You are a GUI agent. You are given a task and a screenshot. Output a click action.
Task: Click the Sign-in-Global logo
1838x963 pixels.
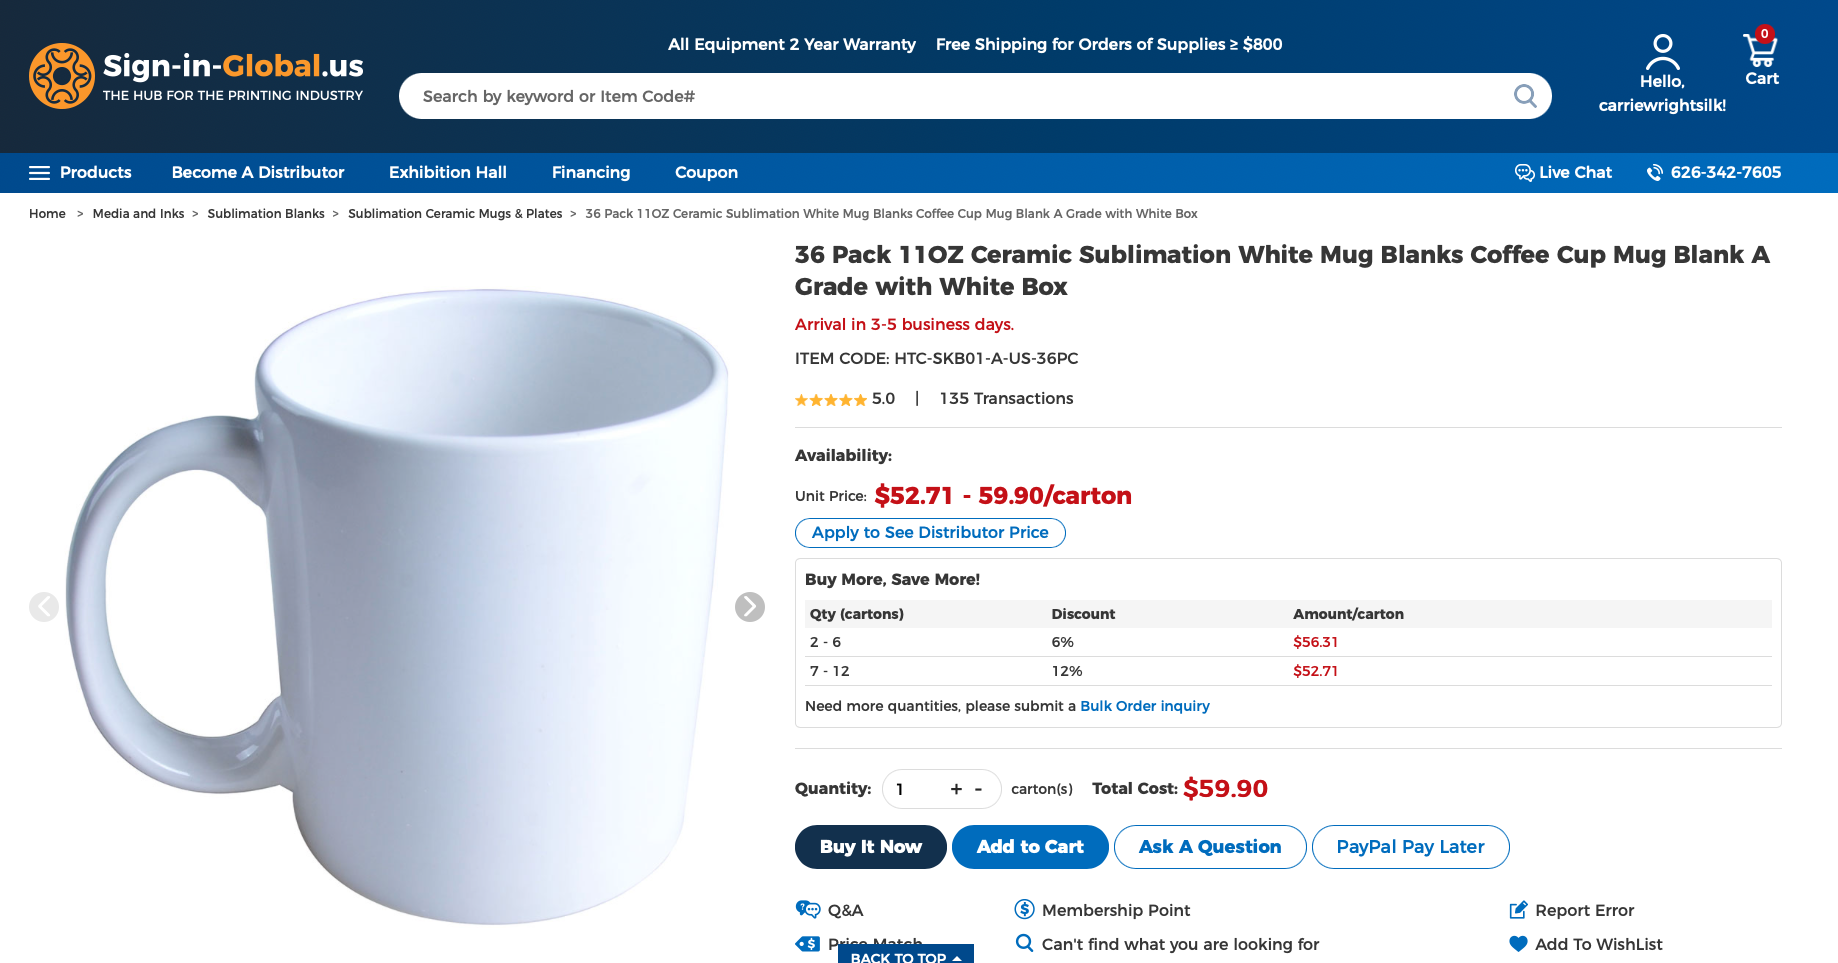tap(197, 76)
